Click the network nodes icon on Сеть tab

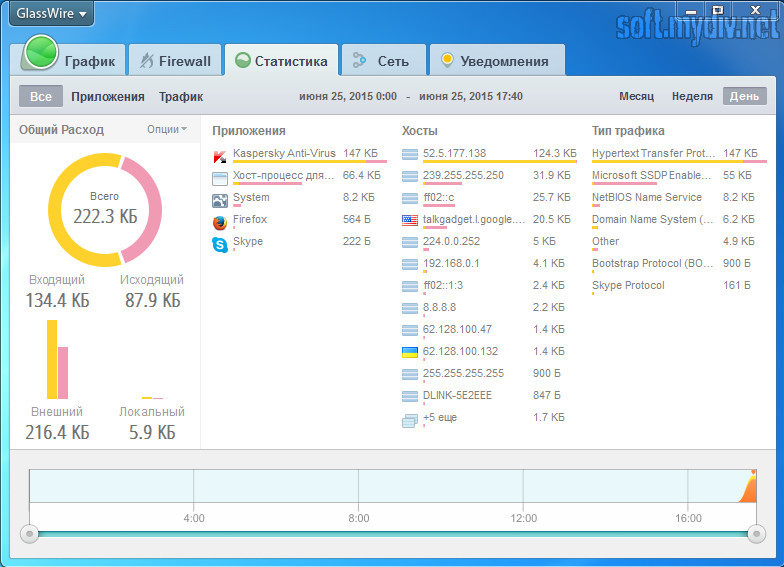[x=359, y=60]
